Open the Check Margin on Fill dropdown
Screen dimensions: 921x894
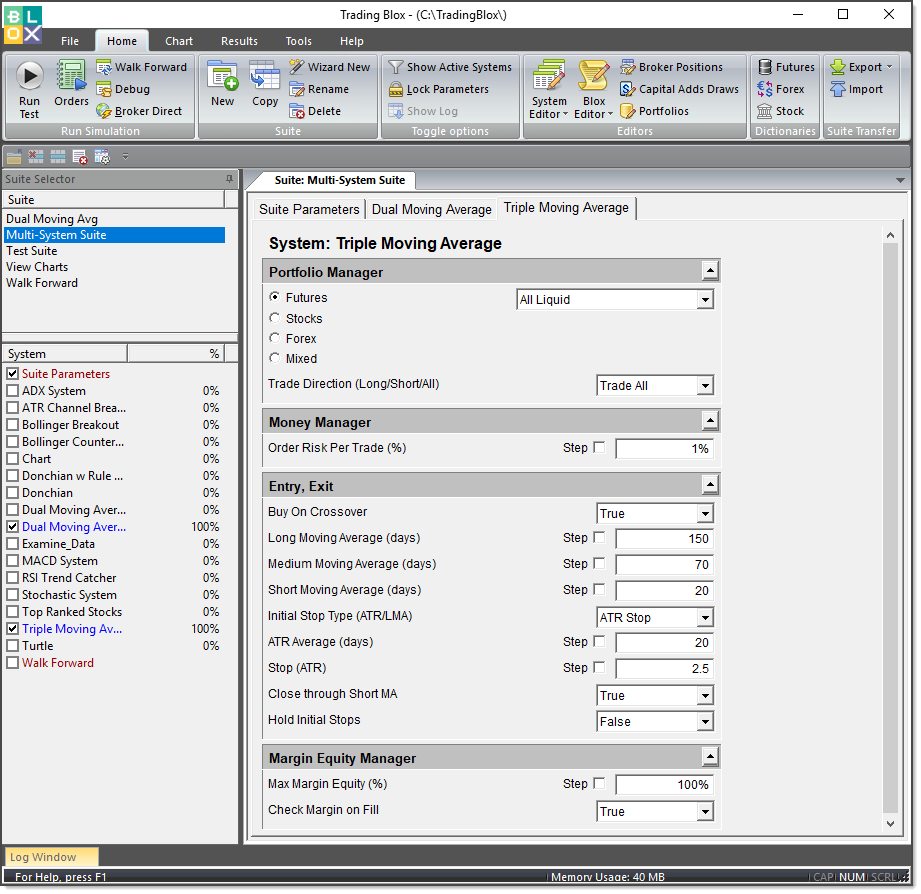click(705, 812)
